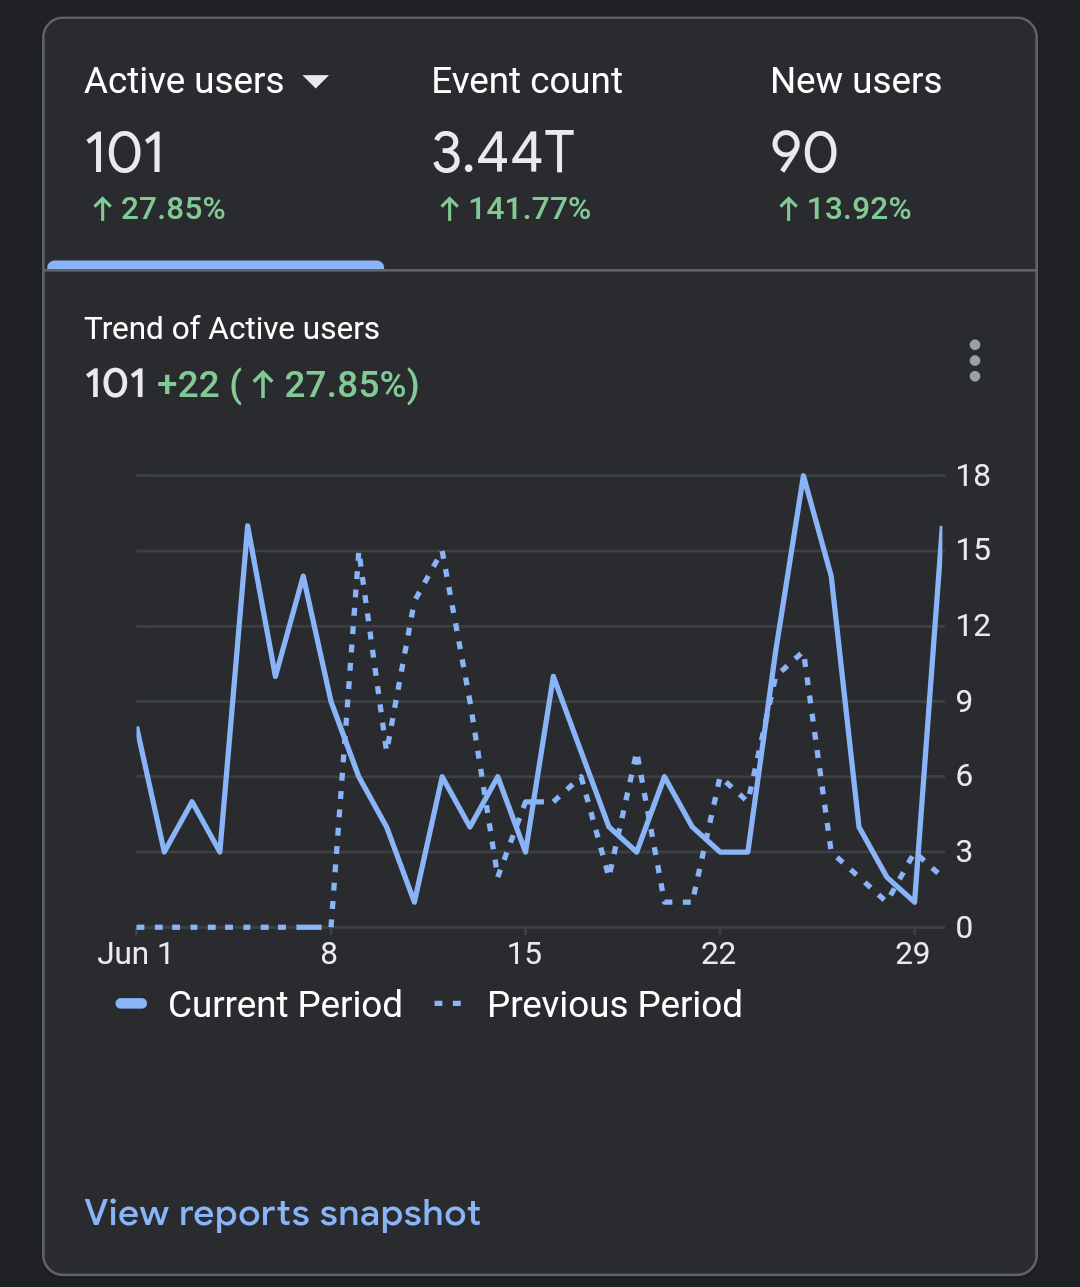Click the 22 date marker on x-axis

coord(718,953)
